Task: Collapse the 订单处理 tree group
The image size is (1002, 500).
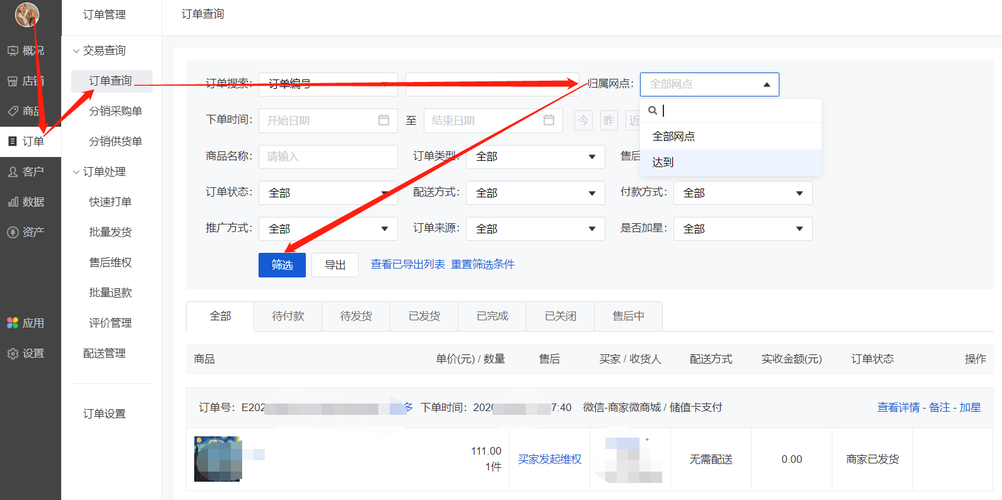Action: coord(77,171)
